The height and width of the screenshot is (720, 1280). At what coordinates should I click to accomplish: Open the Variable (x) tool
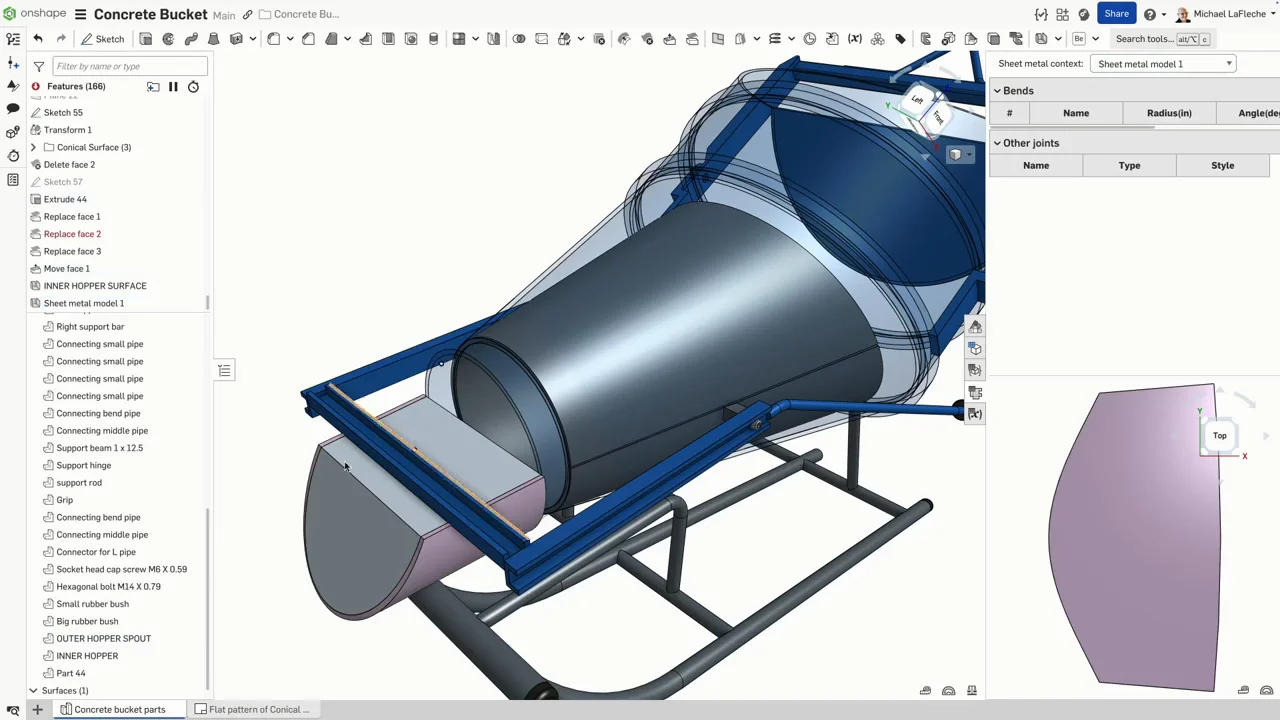pyautogui.click(x=854, y=39)
